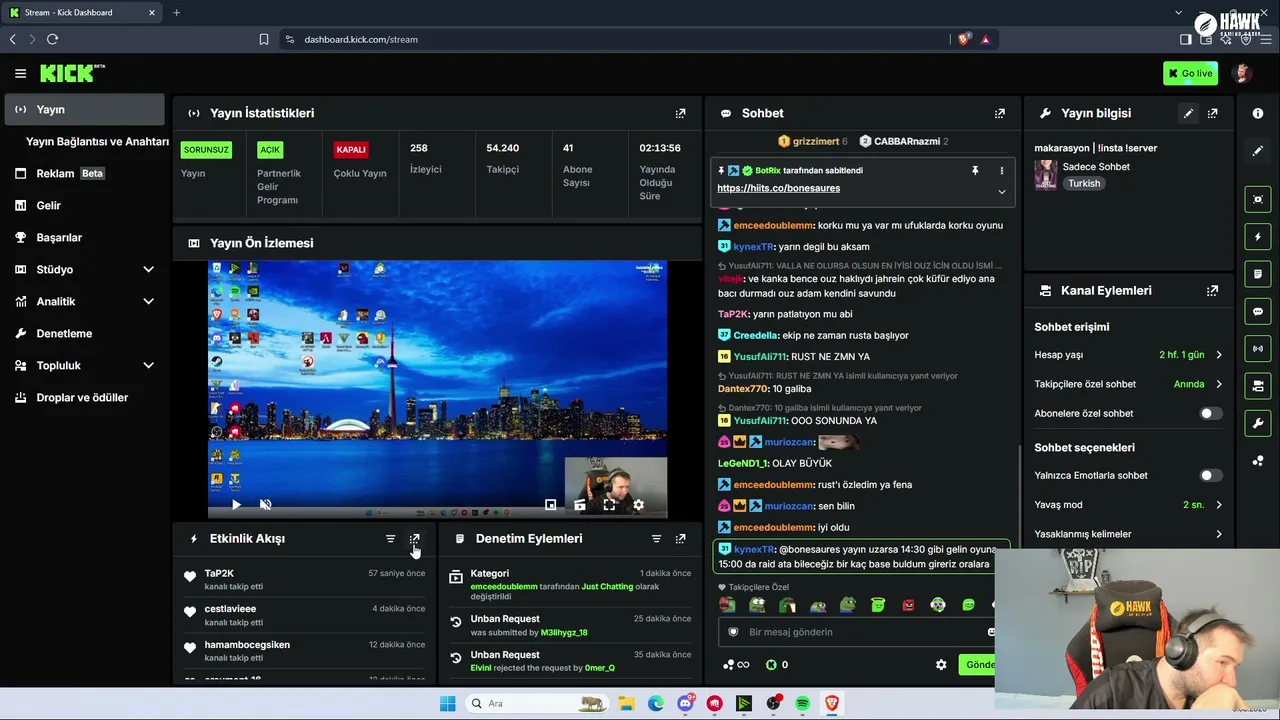The image size is (1280, 720).
Task: Open Yasaklanmış kelimeler arrow
Action: tap(1218, 534)
